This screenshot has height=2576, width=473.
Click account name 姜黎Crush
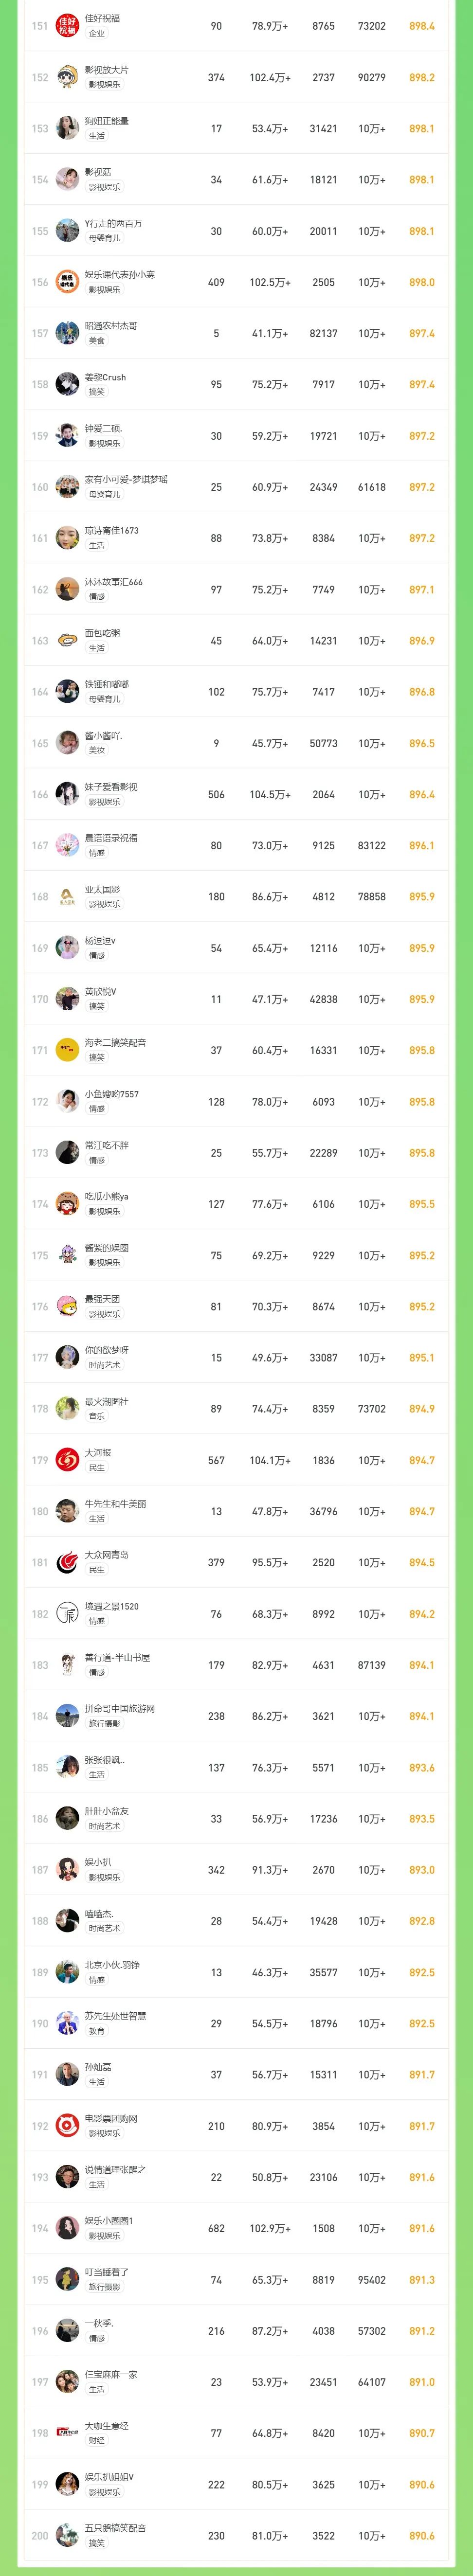[105, 377]
